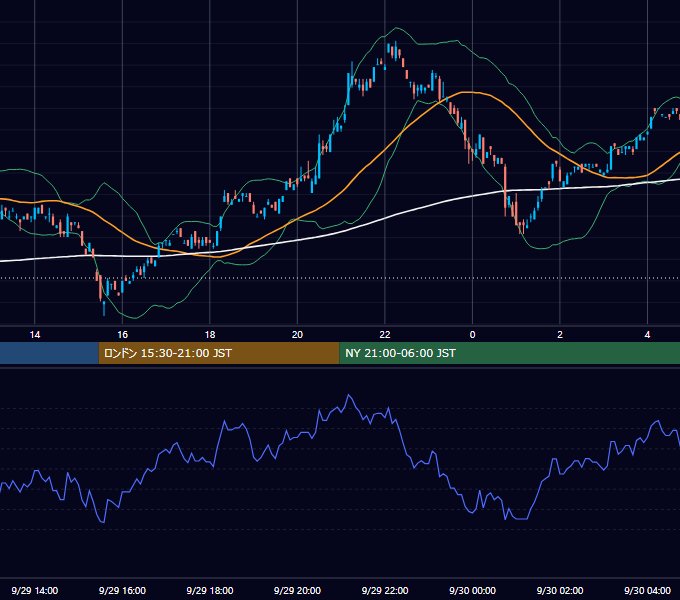The width and height of the screenshot is (680, 600).
Task: Click the 9/29 22:00 time label
Action: tap(385, 590)
